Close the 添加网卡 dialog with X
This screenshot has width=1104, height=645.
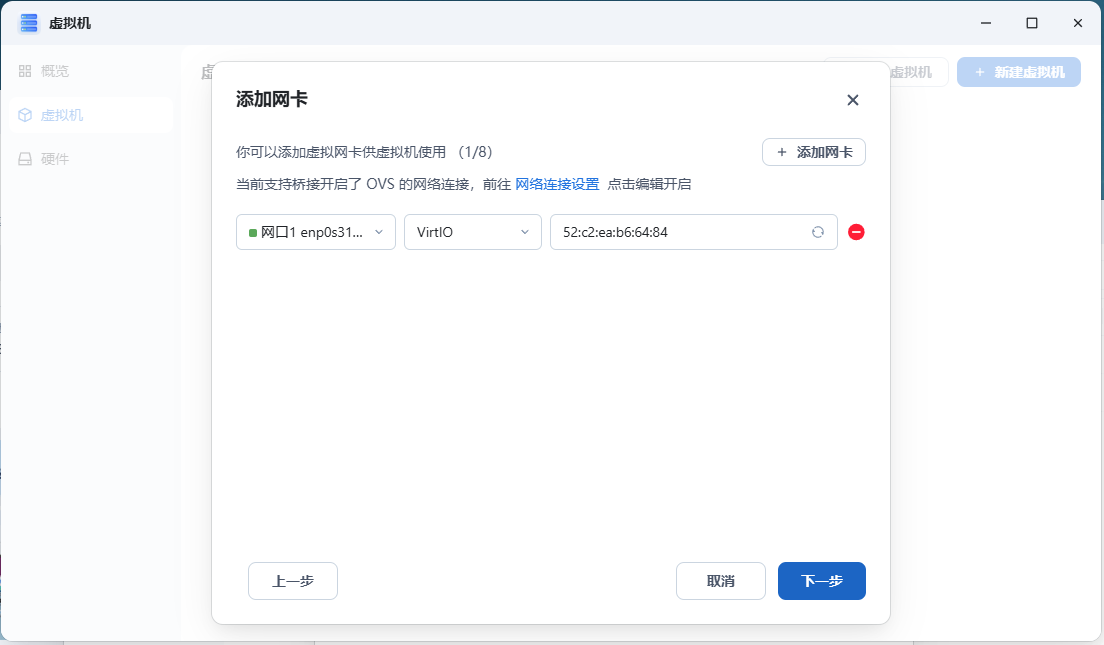[852, 100]
